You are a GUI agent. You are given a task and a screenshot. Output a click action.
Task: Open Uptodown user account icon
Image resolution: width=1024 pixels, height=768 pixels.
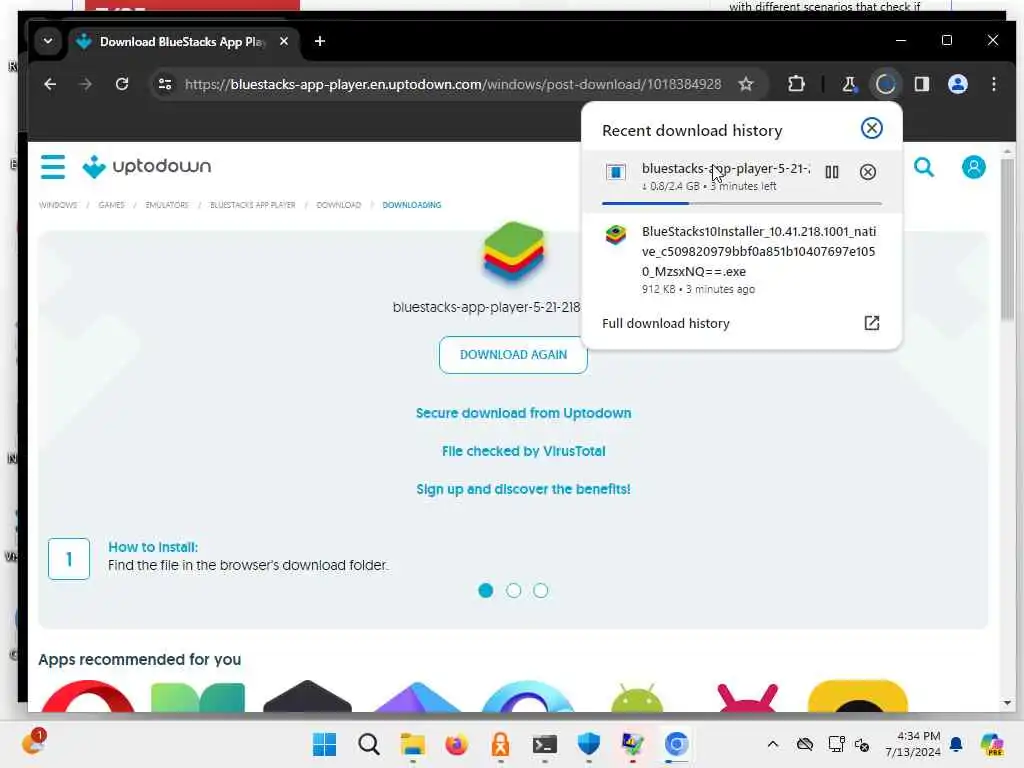(x=973, y=167)
